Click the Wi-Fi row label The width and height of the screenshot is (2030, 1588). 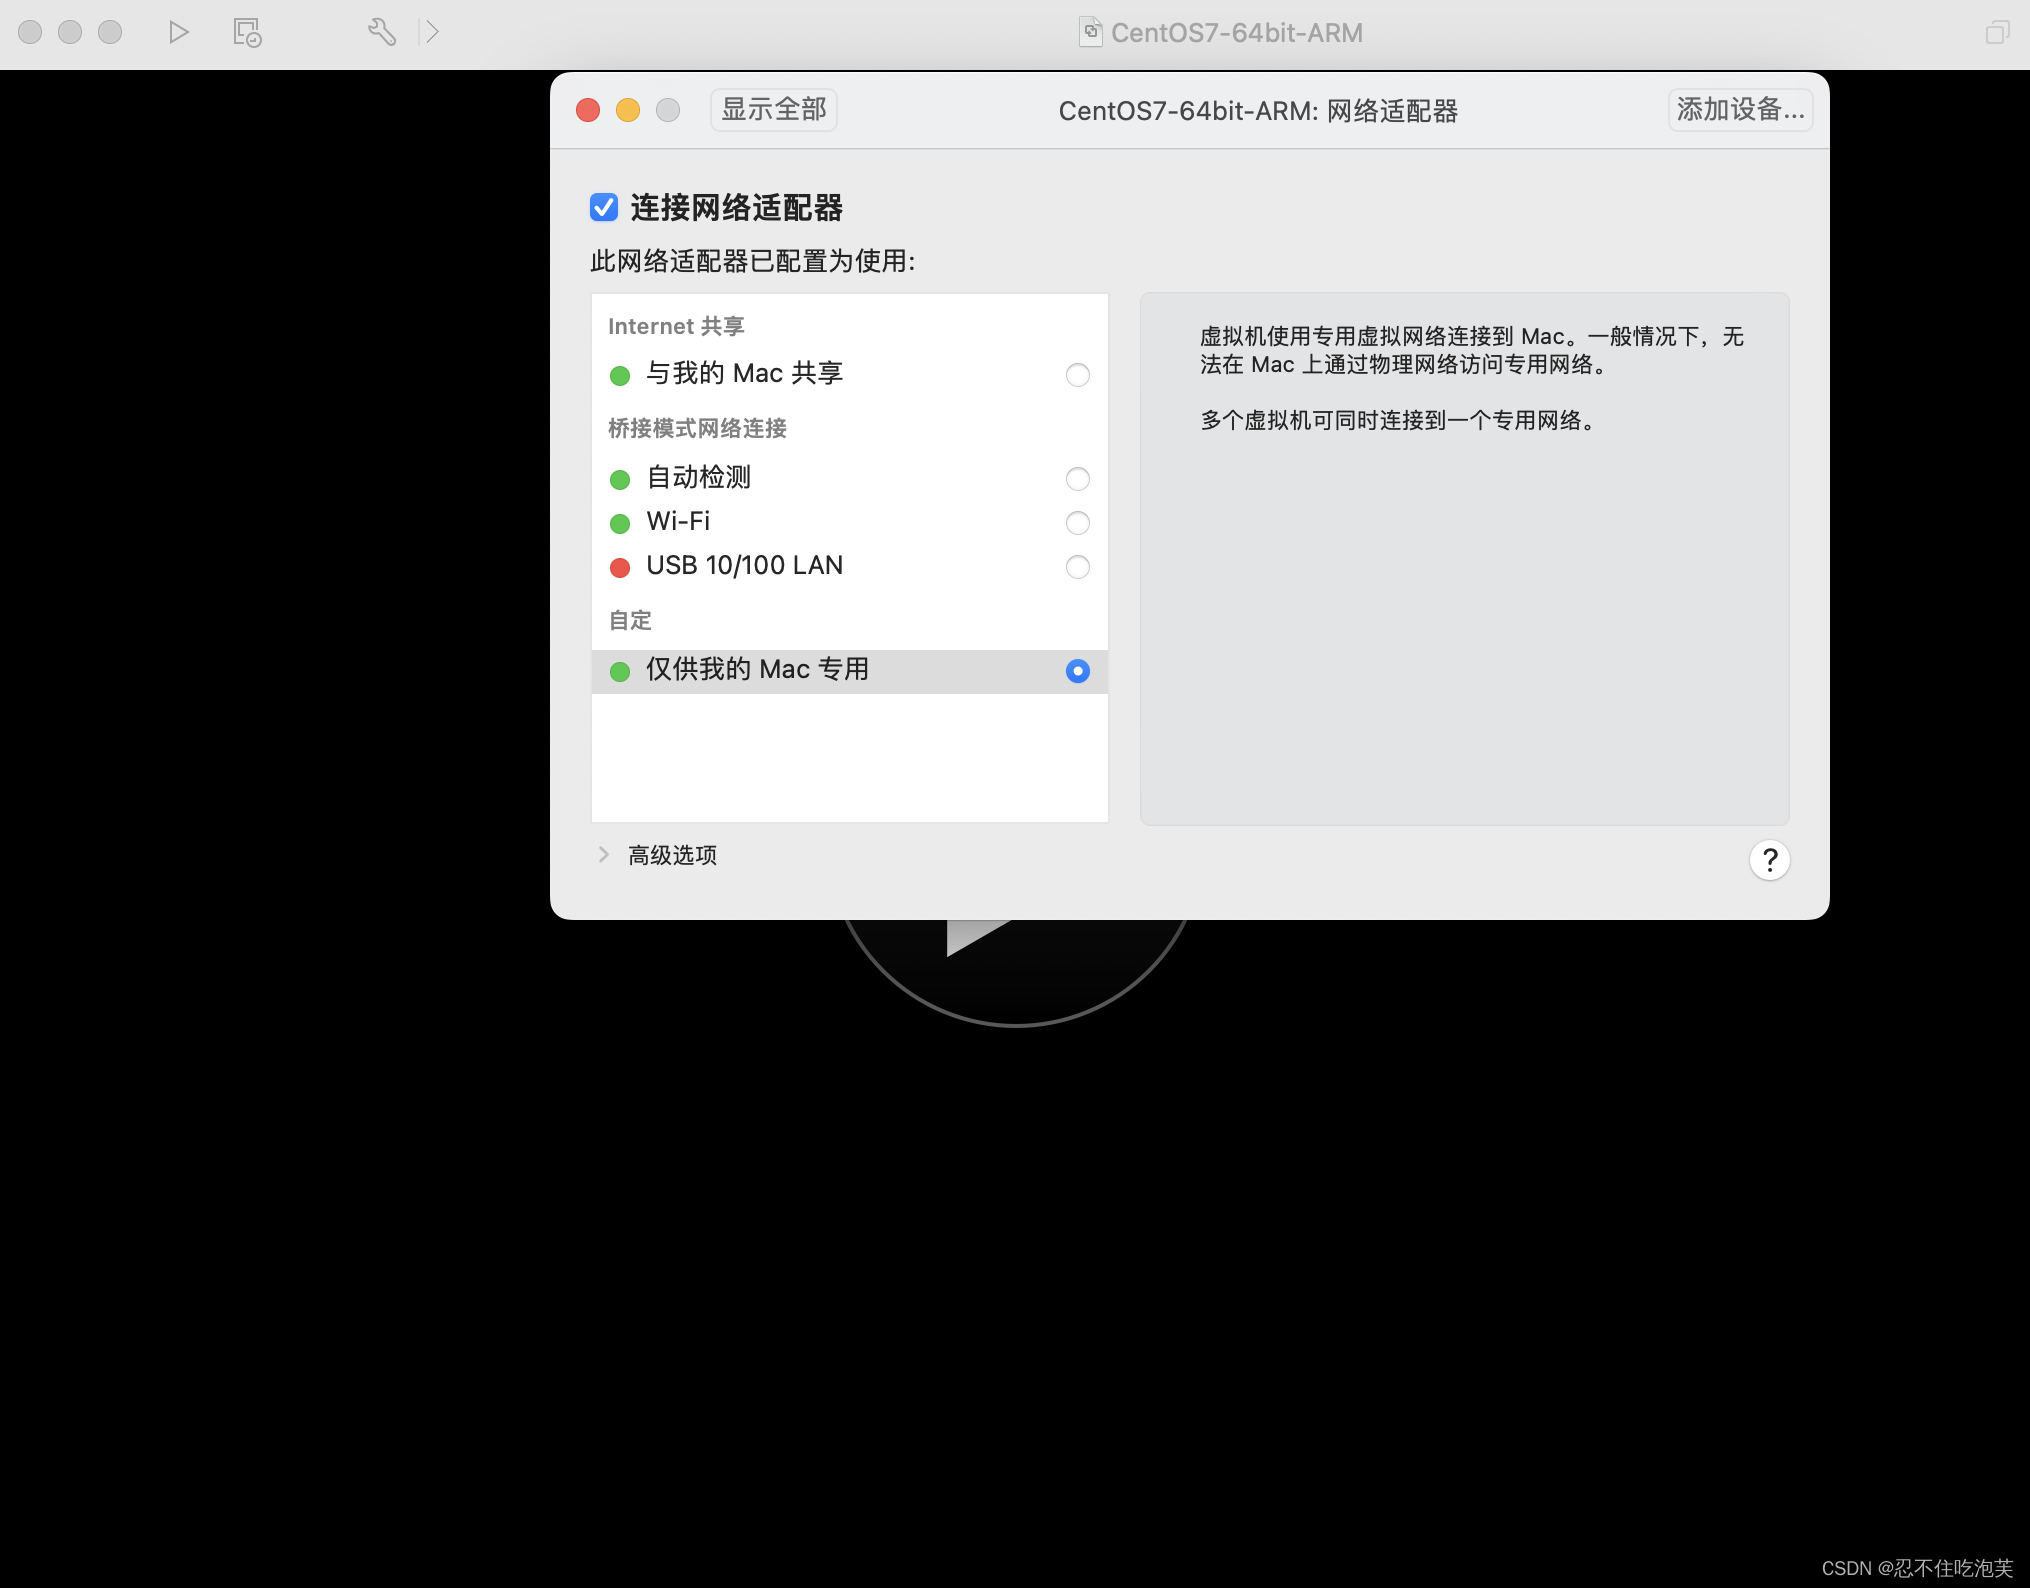click(678, 522)
